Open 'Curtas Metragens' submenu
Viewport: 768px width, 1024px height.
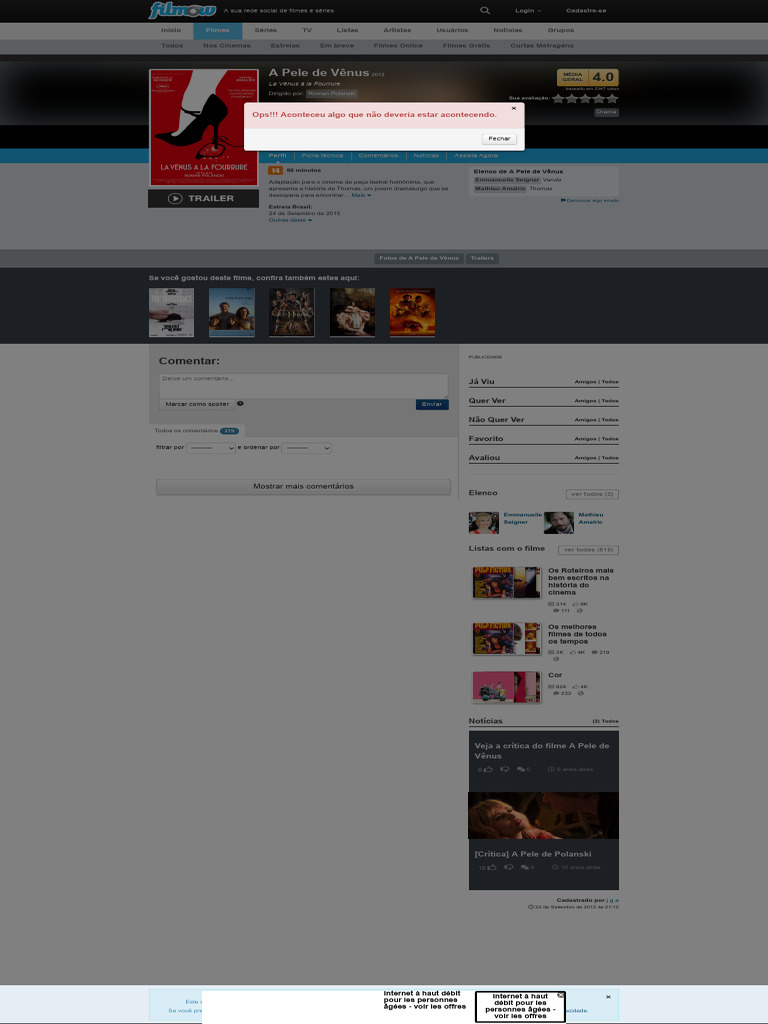pyautogui.click(x=542, y=46)
